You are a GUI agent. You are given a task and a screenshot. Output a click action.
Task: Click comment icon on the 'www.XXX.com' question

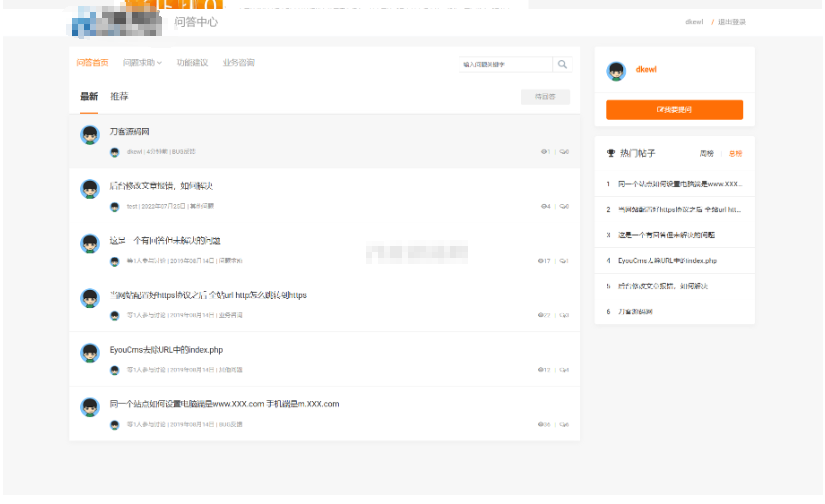[x=562, y=425]
